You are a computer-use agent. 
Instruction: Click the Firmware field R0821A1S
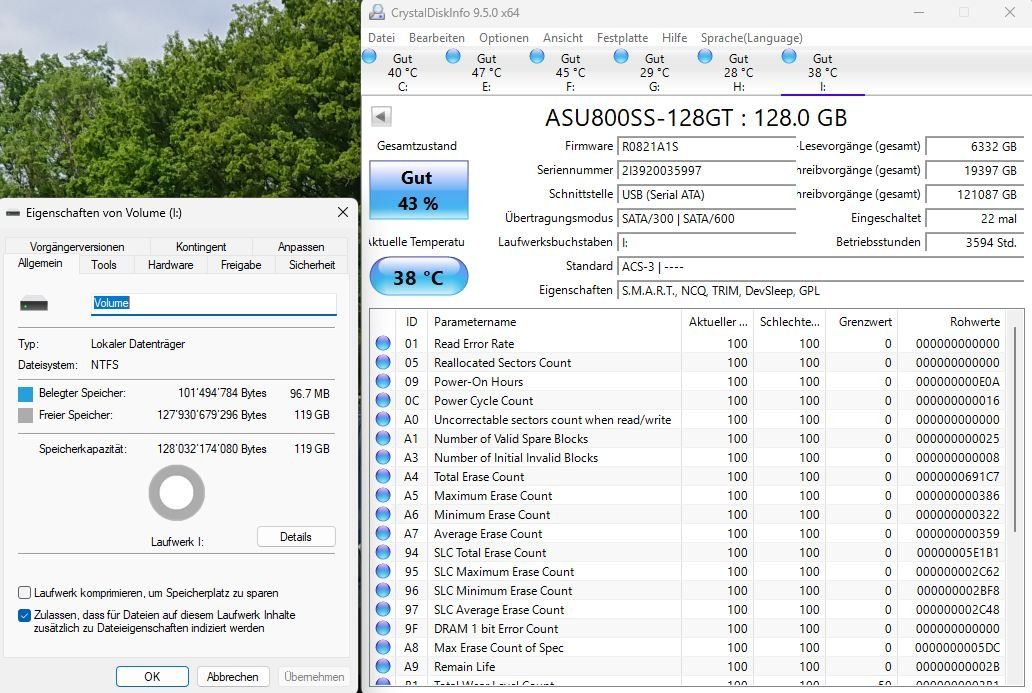click(x=706, y=147)
